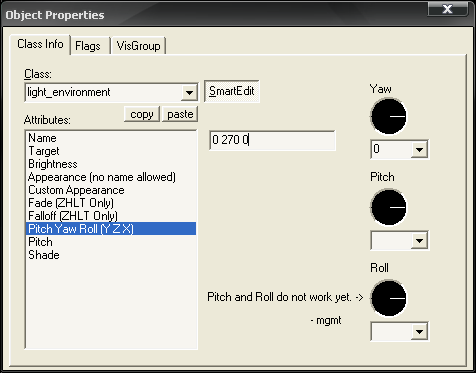Image resolution: width=476 pixels, height=373 pixels.
Task: Click the copy button
Action: (142, 114)
